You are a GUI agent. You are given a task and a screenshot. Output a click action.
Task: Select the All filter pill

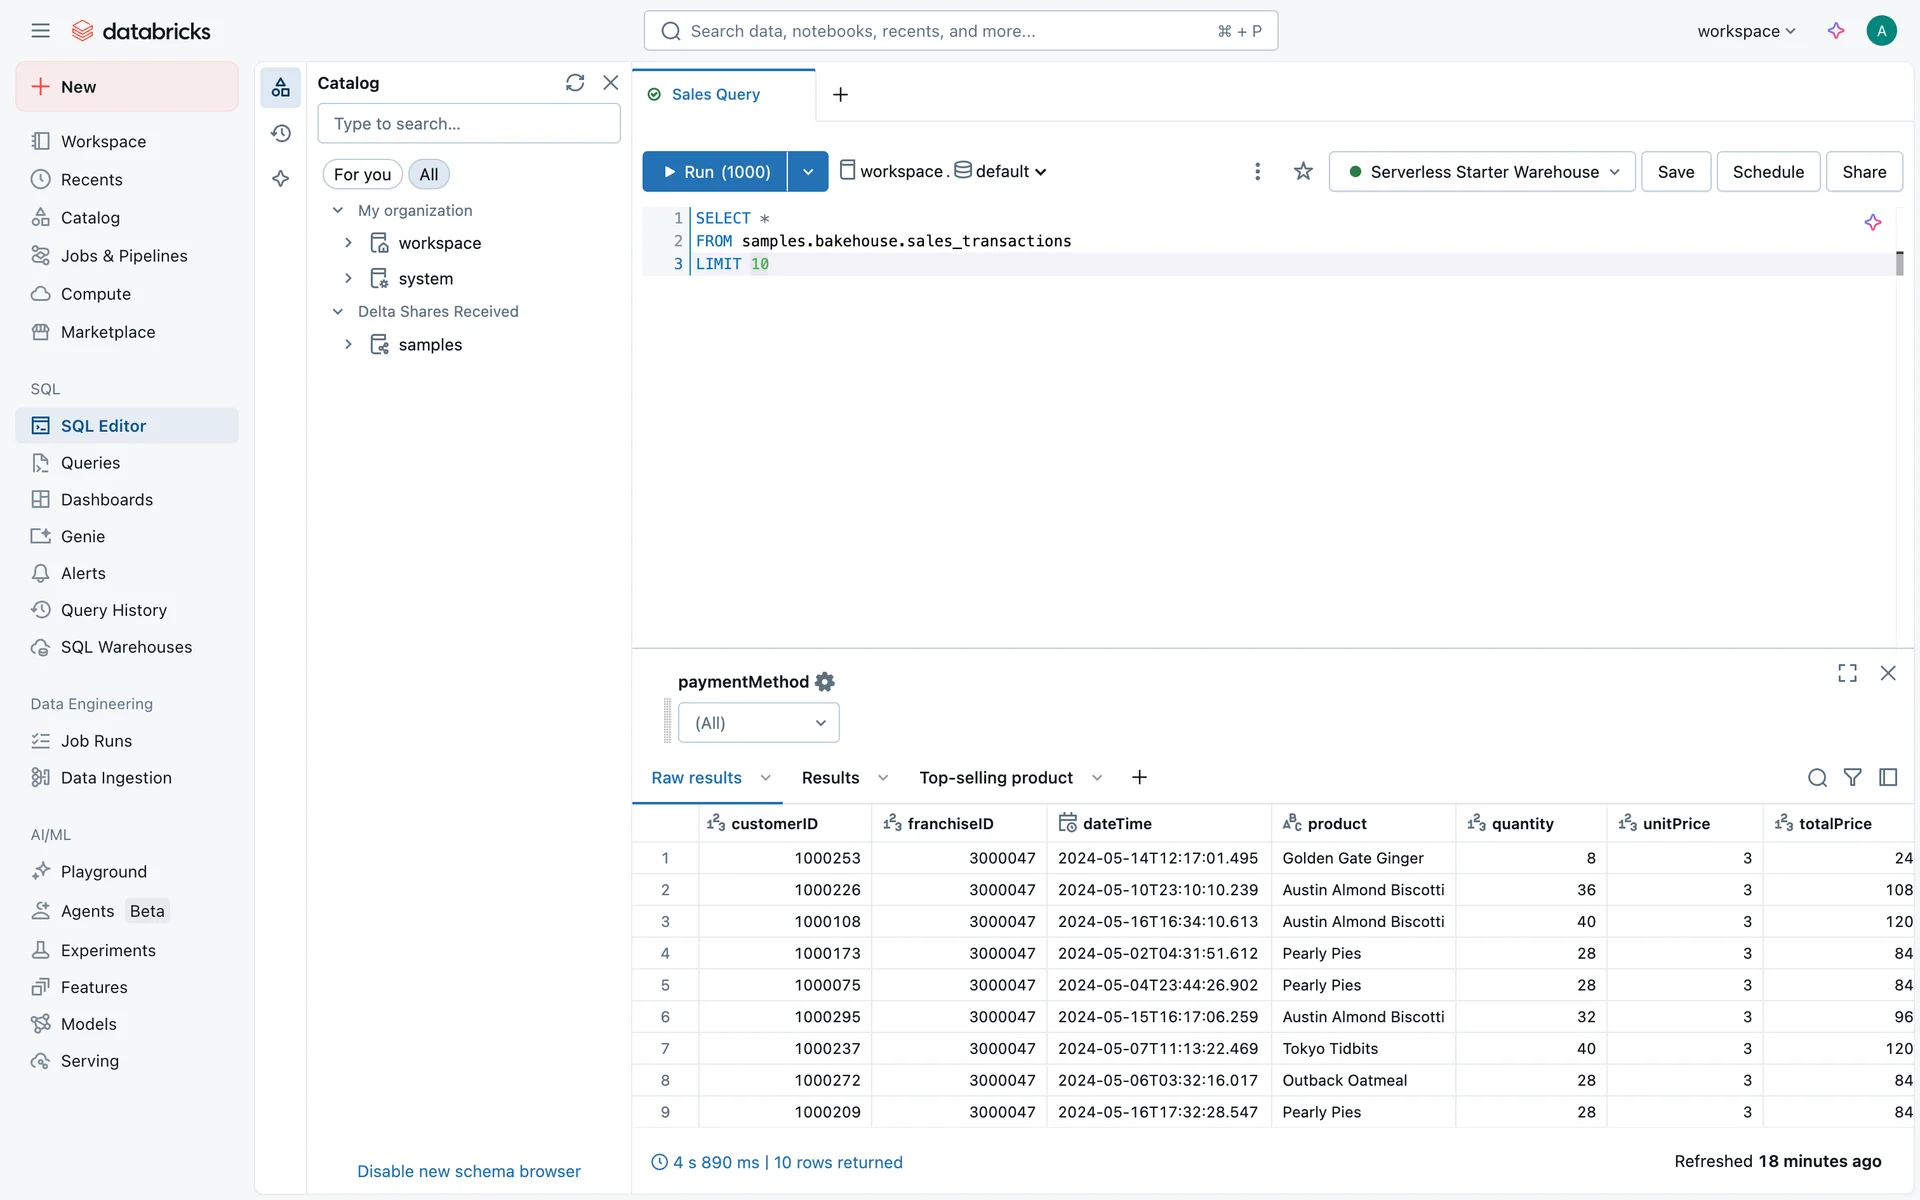[429, 174]
